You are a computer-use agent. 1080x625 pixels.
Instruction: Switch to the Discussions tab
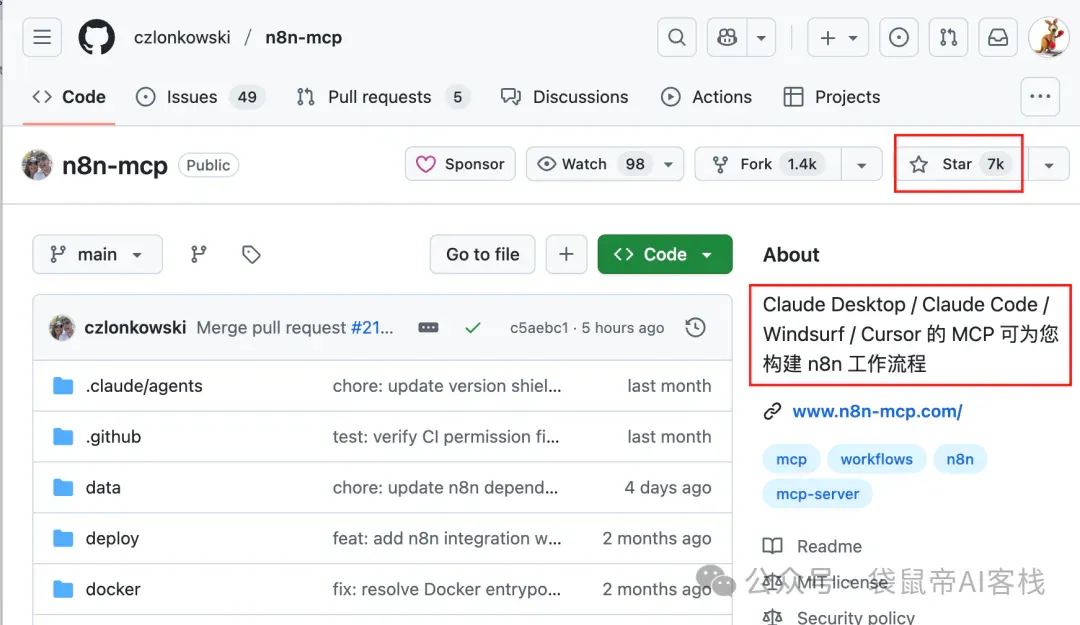click(565, 97)
